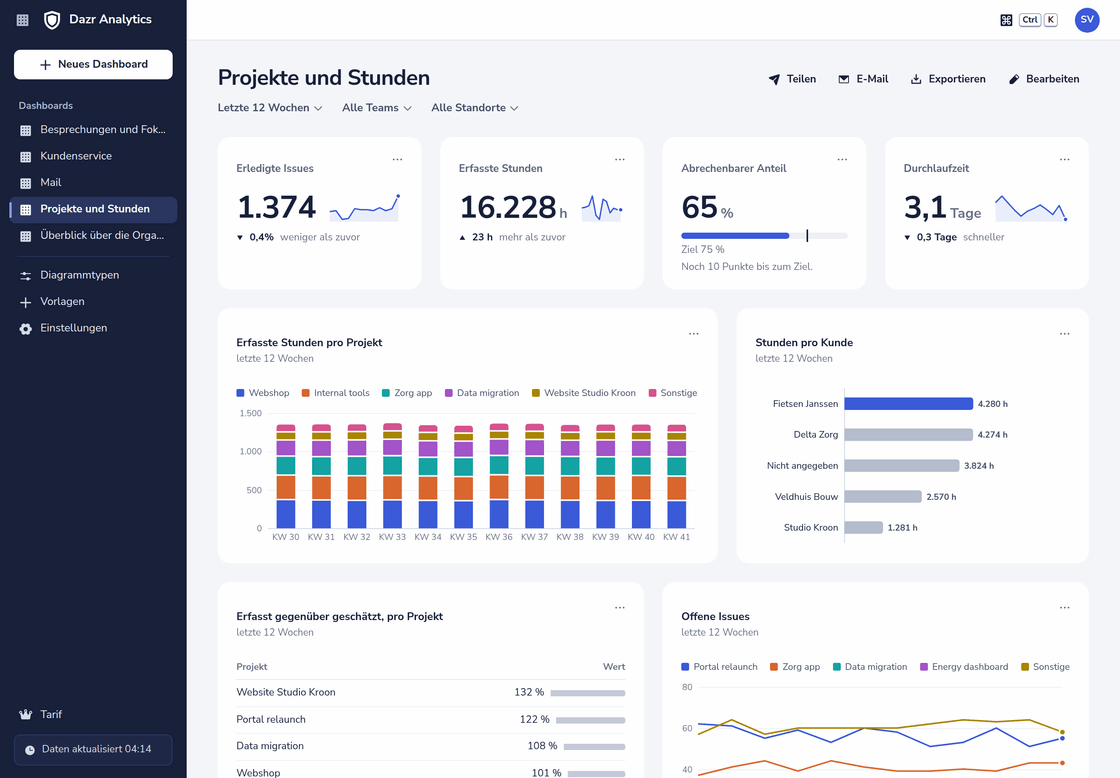The image size is (1120, 778).
Task: Click the Veldhuis Bouw 2.570 h bar
Action: click(x=883, y=497)
